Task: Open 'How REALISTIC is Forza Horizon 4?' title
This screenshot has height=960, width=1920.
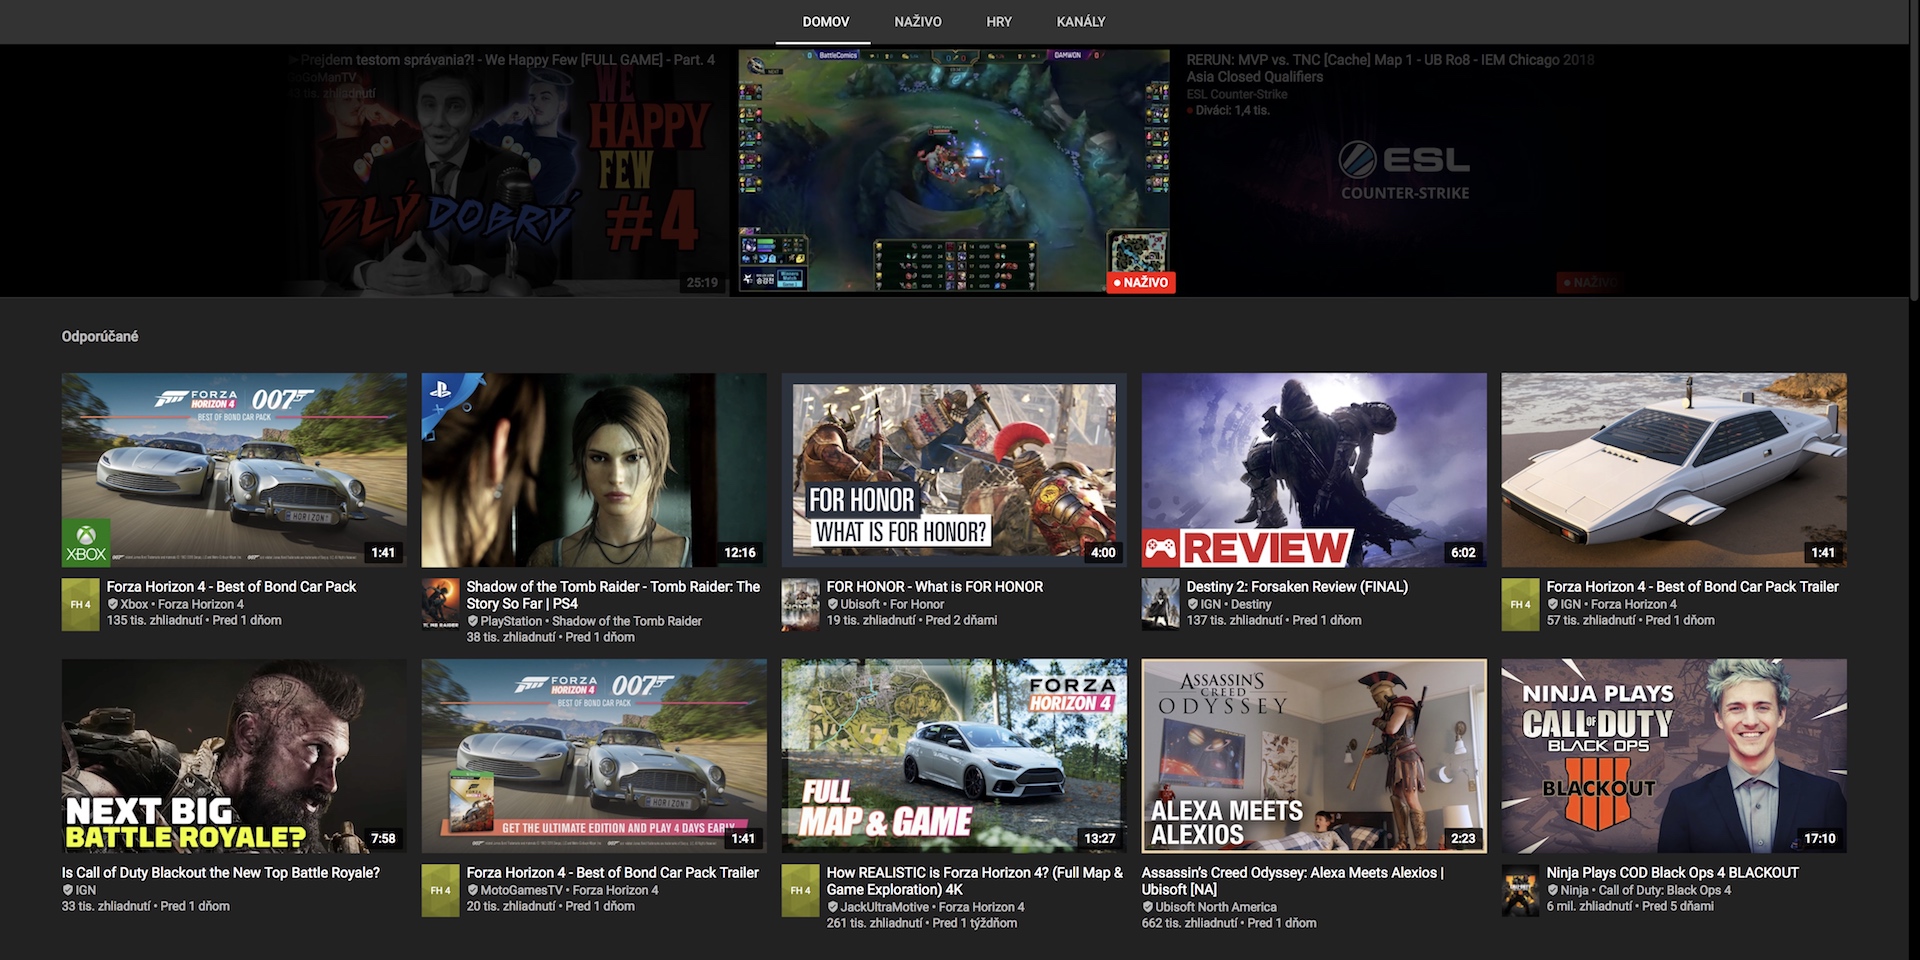Action: point(975,881)
